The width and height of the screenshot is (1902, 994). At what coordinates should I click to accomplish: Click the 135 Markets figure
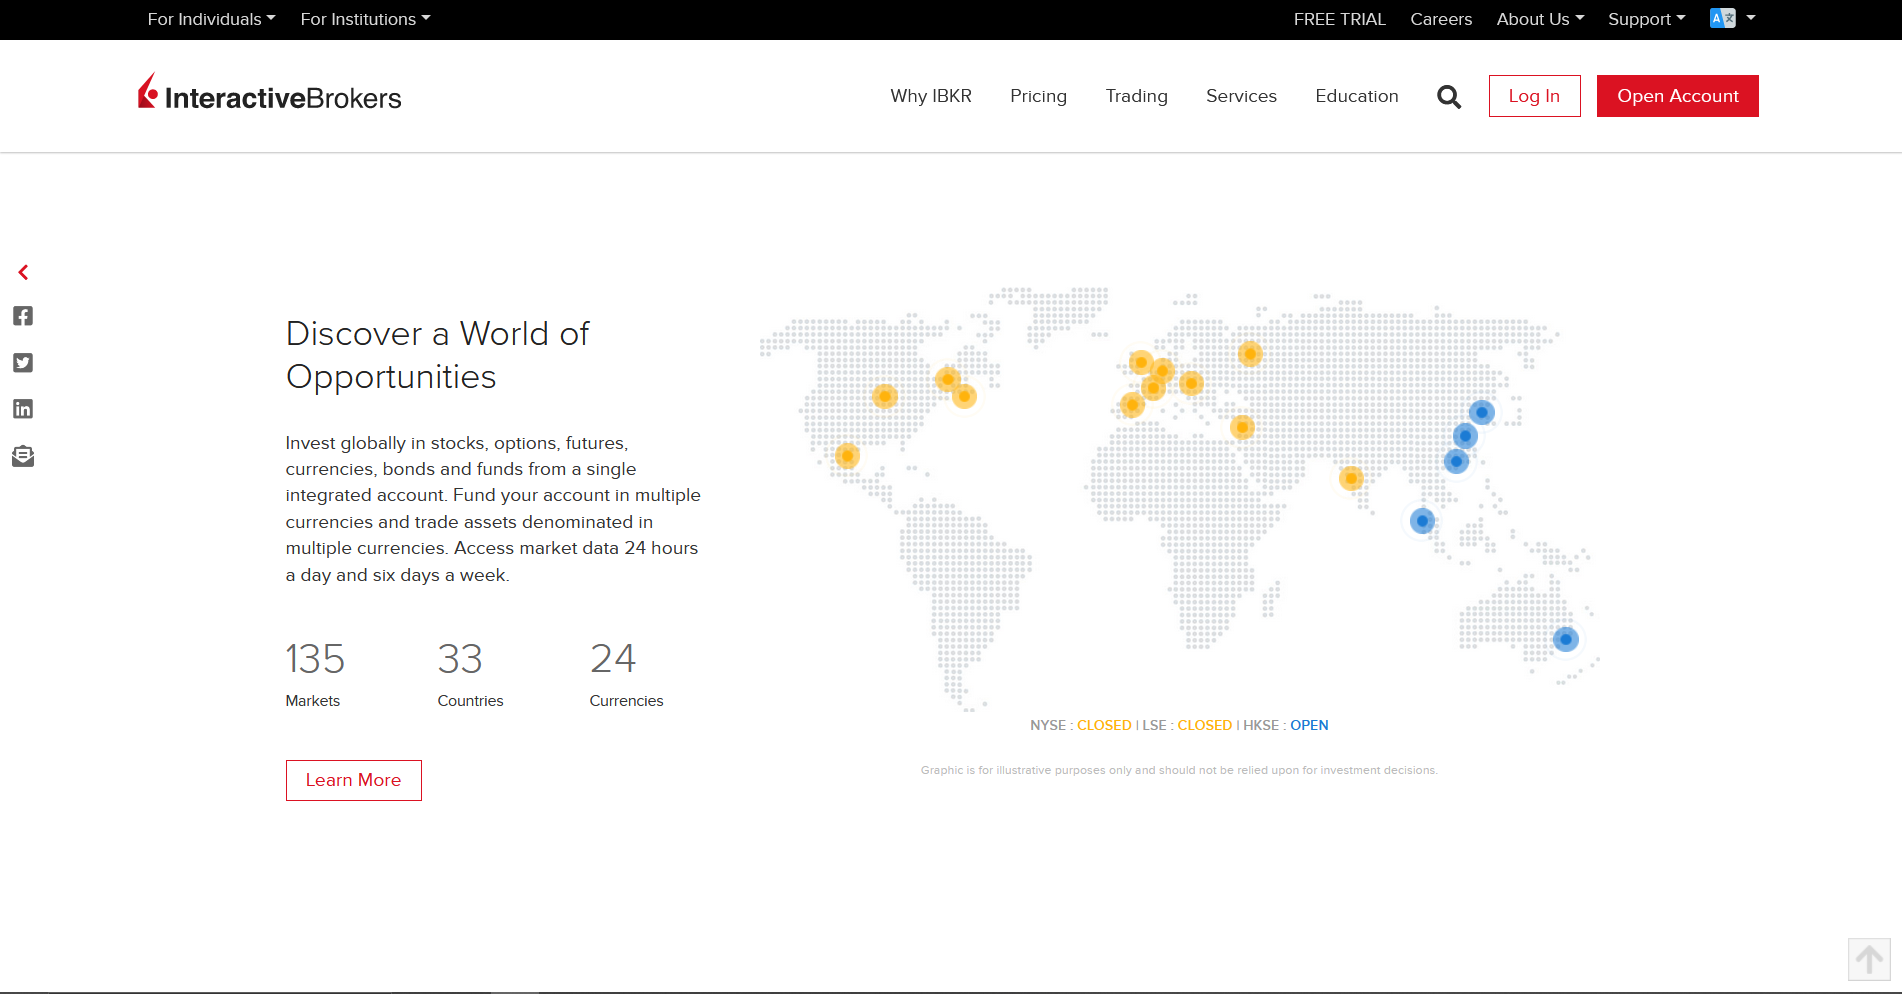click(315, 674)
